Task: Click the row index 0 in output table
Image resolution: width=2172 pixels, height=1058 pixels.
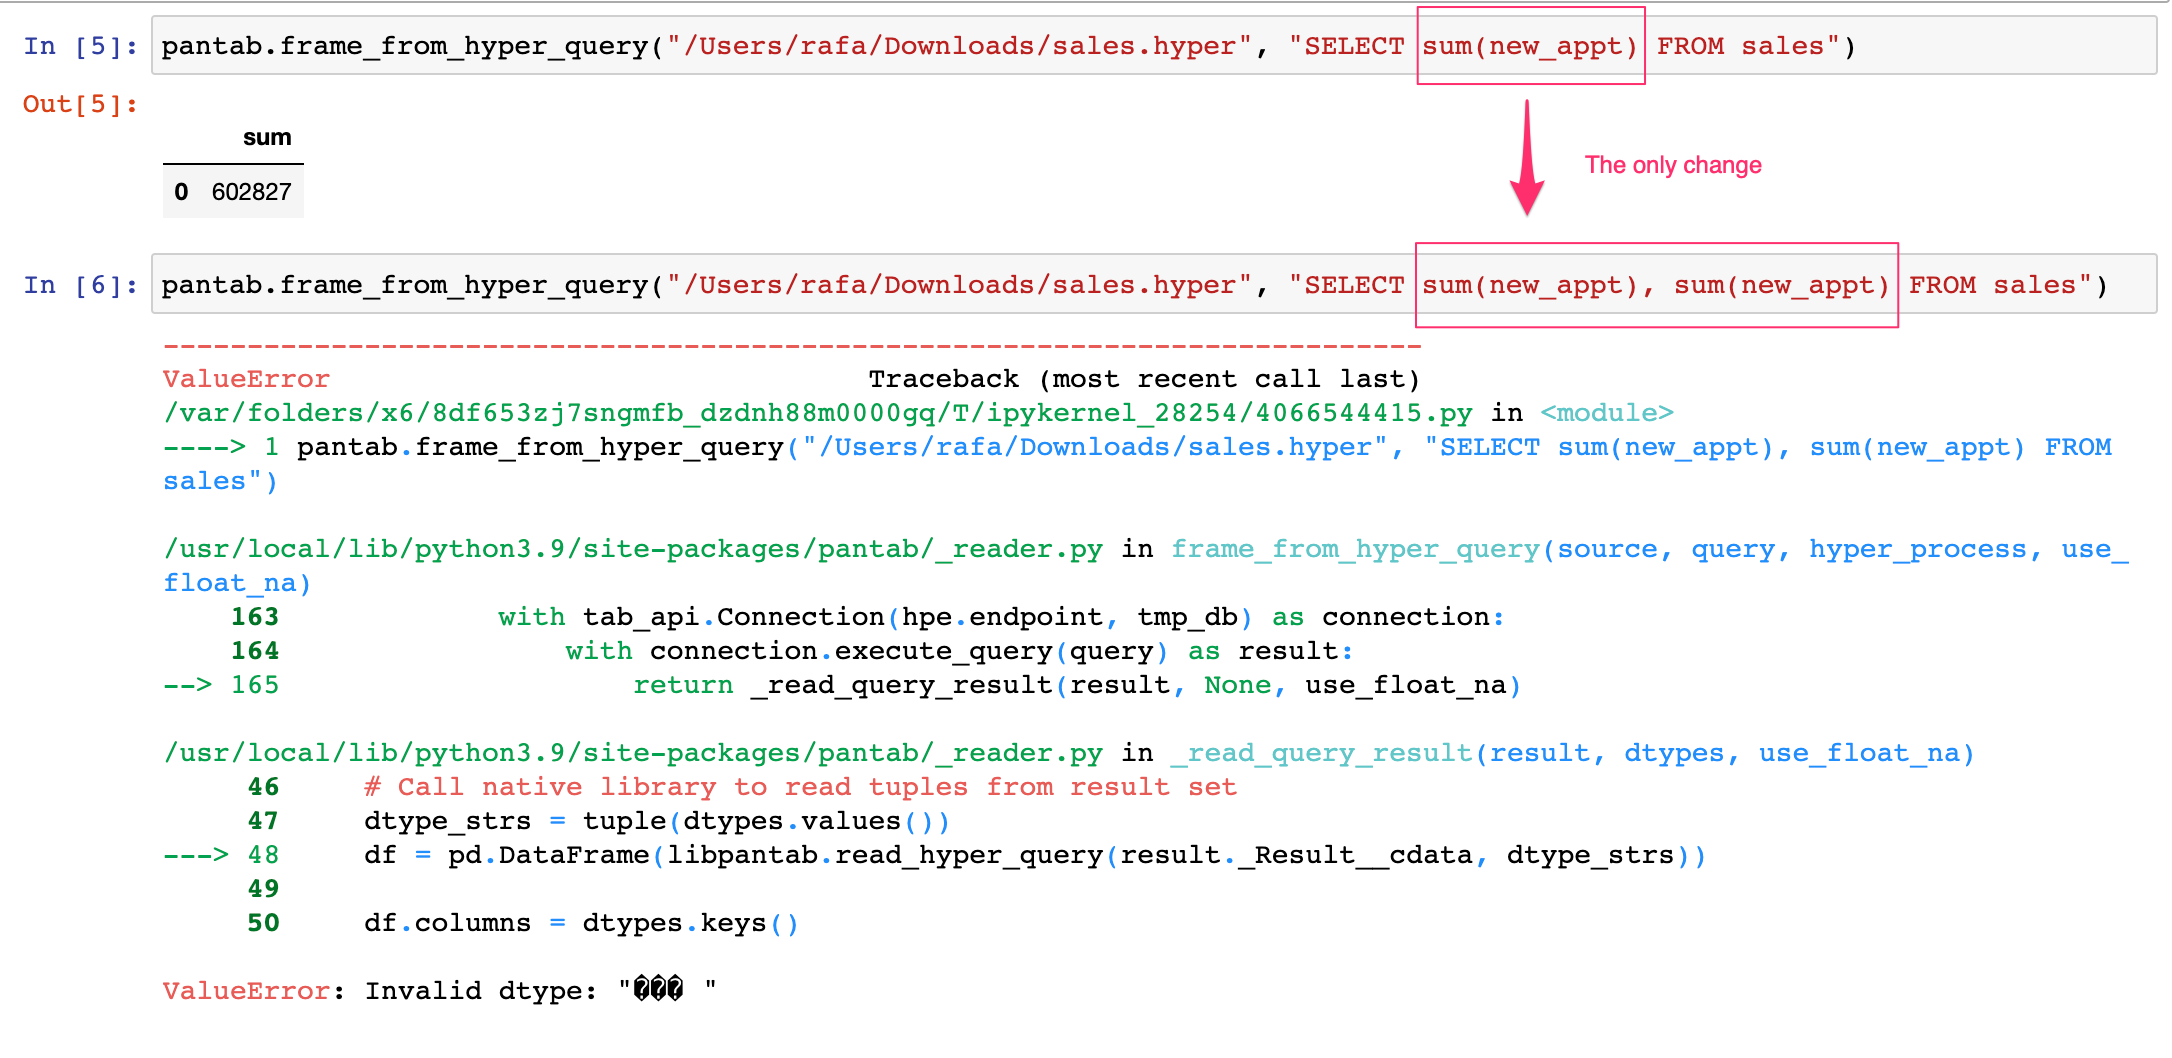Action: tap(181, 192)
